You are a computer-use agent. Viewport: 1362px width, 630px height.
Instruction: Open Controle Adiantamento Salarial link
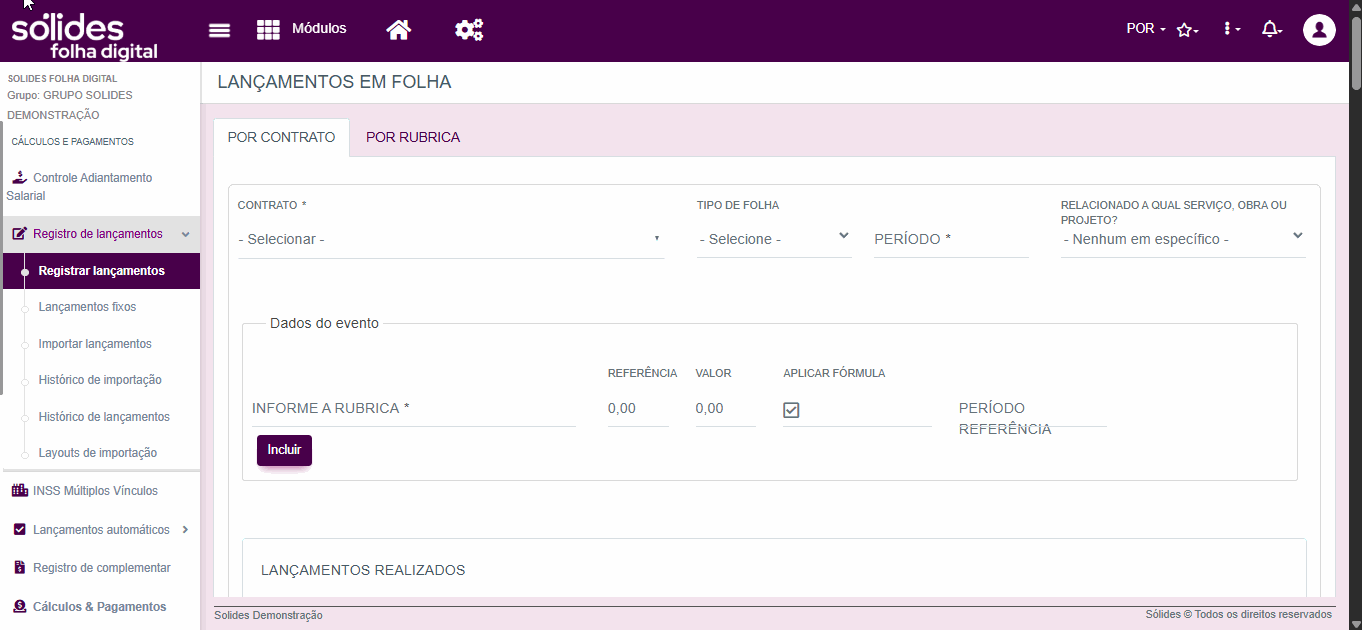point(79,187)
